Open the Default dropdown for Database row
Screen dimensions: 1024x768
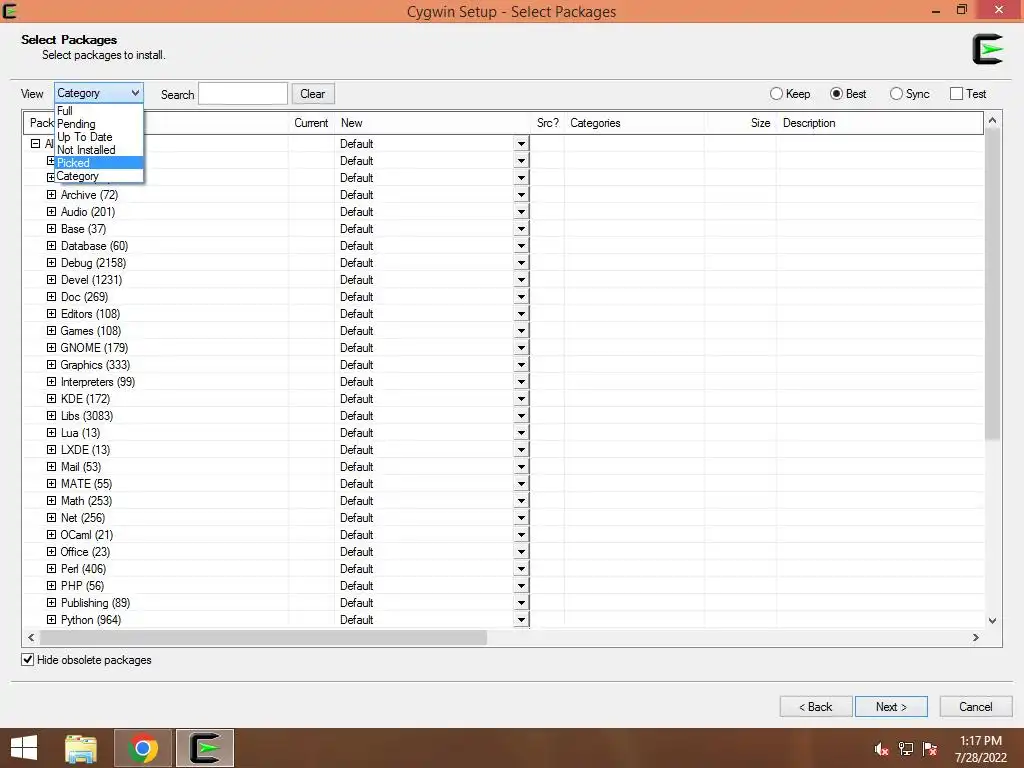(521, 246)
